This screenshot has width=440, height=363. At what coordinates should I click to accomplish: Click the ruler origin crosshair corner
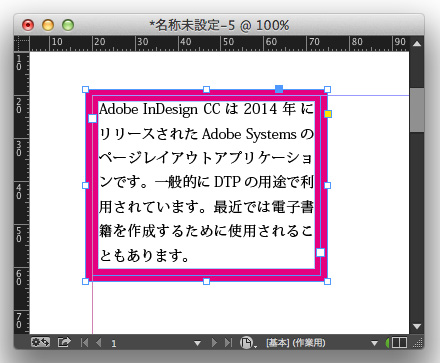click(22, 44)
